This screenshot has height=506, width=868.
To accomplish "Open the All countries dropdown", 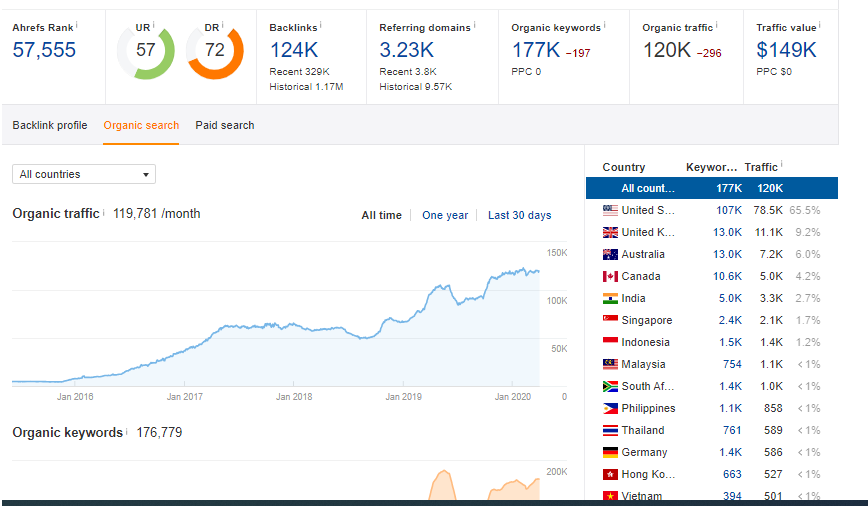I will coord(84,174).
